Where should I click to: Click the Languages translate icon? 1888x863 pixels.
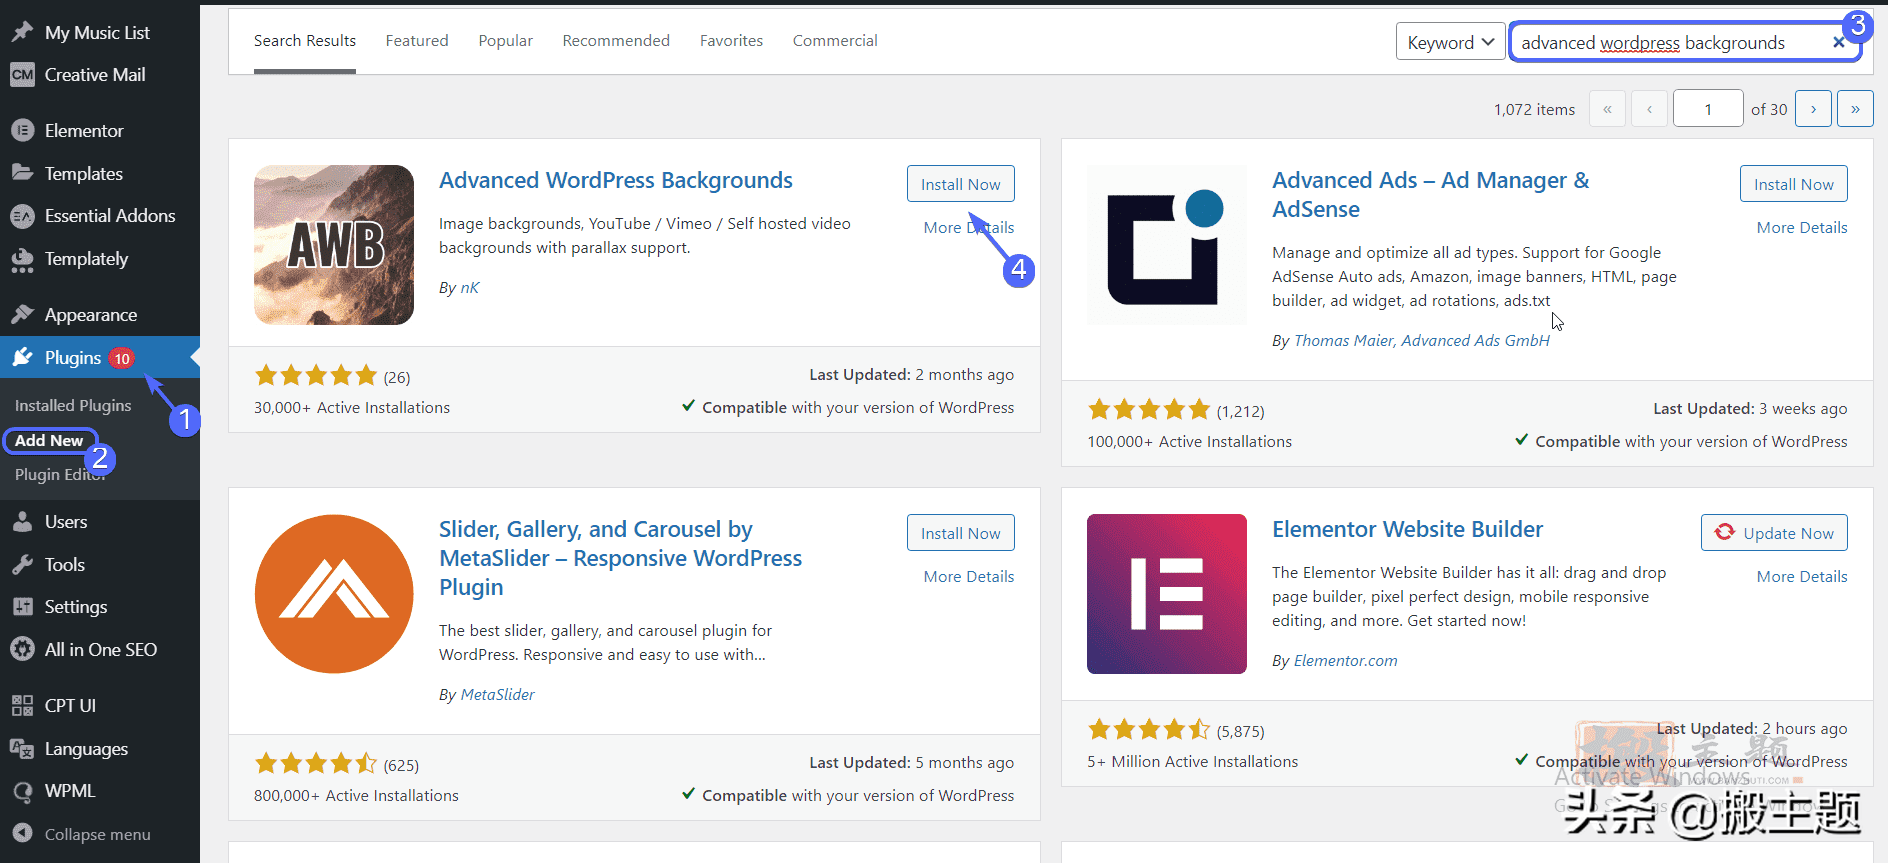coord(22,748)
